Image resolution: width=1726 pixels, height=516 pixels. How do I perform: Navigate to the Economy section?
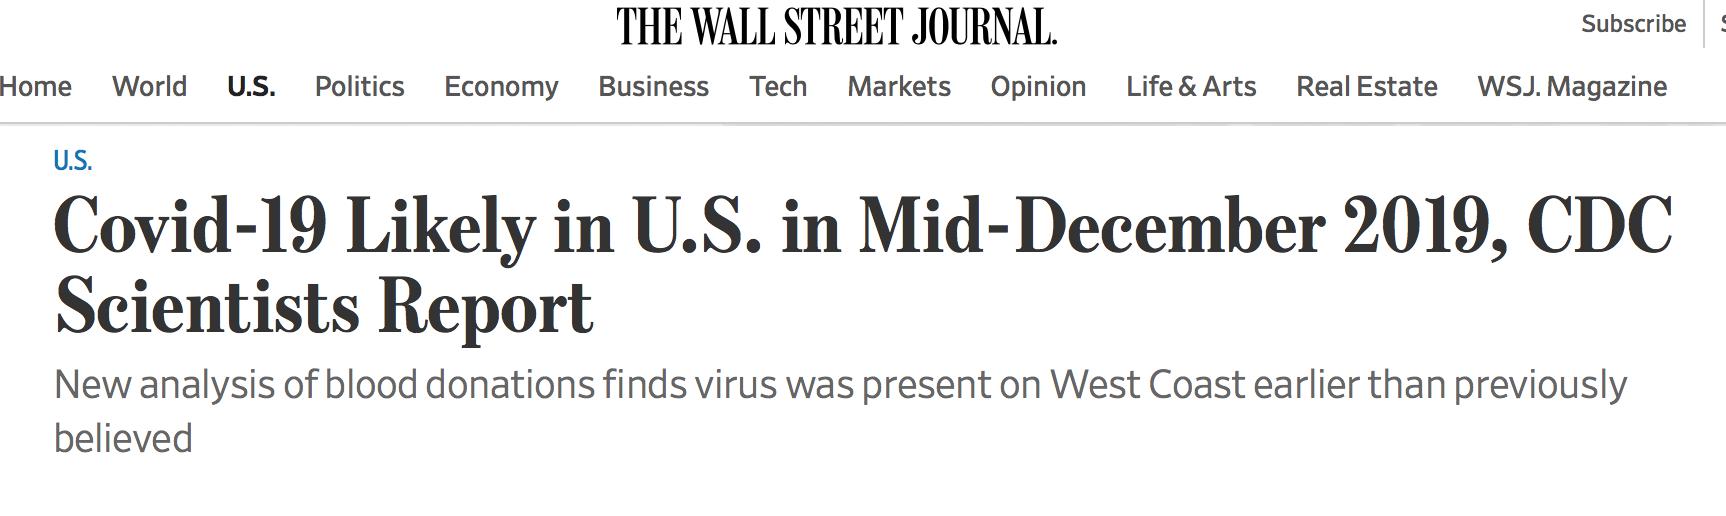[x=501, y=88]
